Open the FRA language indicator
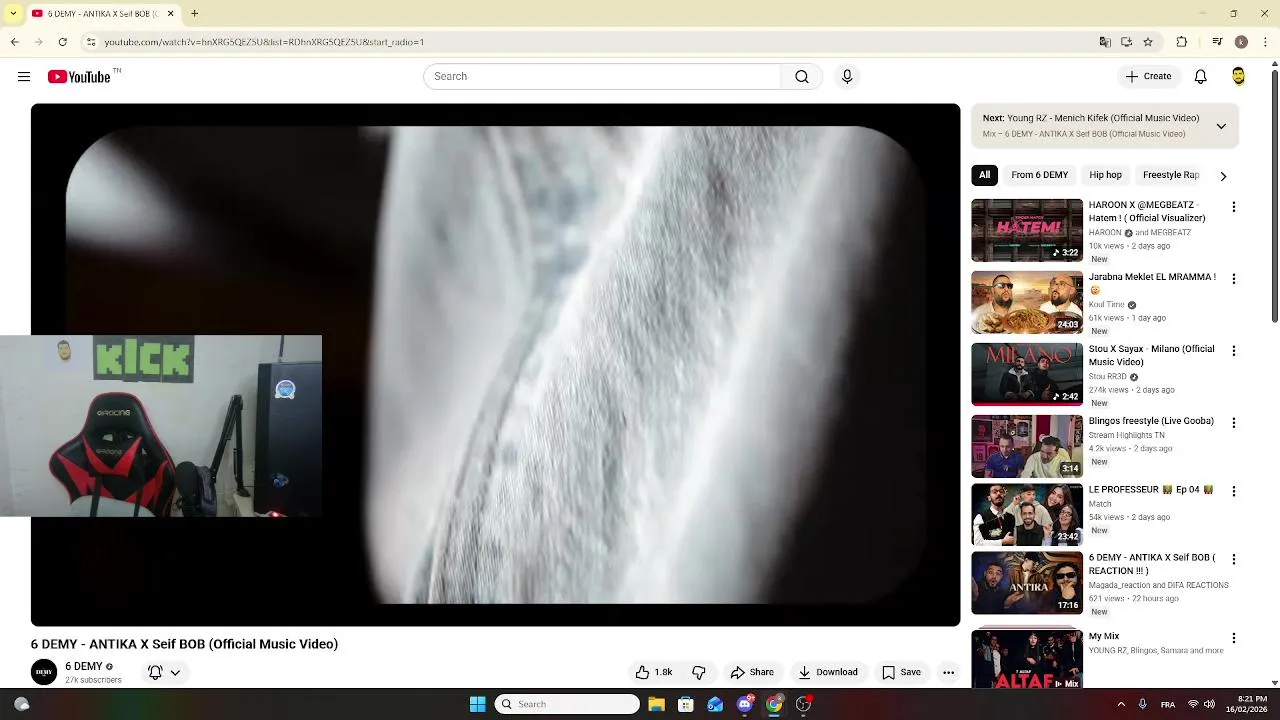The width and height of the screenshot is (1280, 720). [x=1168, y=704]
